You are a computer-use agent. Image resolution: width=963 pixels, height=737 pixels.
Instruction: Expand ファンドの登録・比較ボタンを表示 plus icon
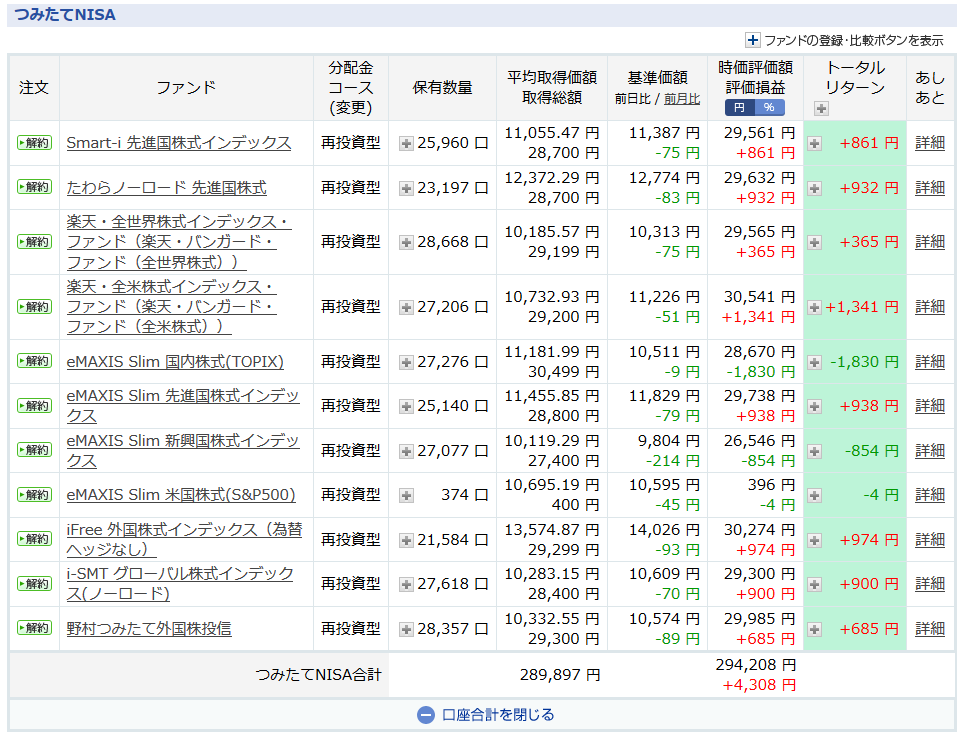click(x=752, y=41)
